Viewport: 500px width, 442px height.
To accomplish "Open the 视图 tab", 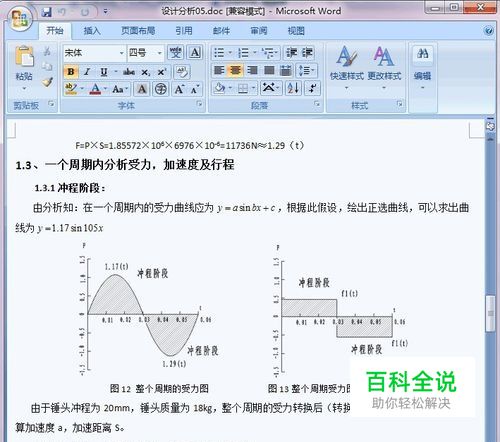I will (296, 31).
